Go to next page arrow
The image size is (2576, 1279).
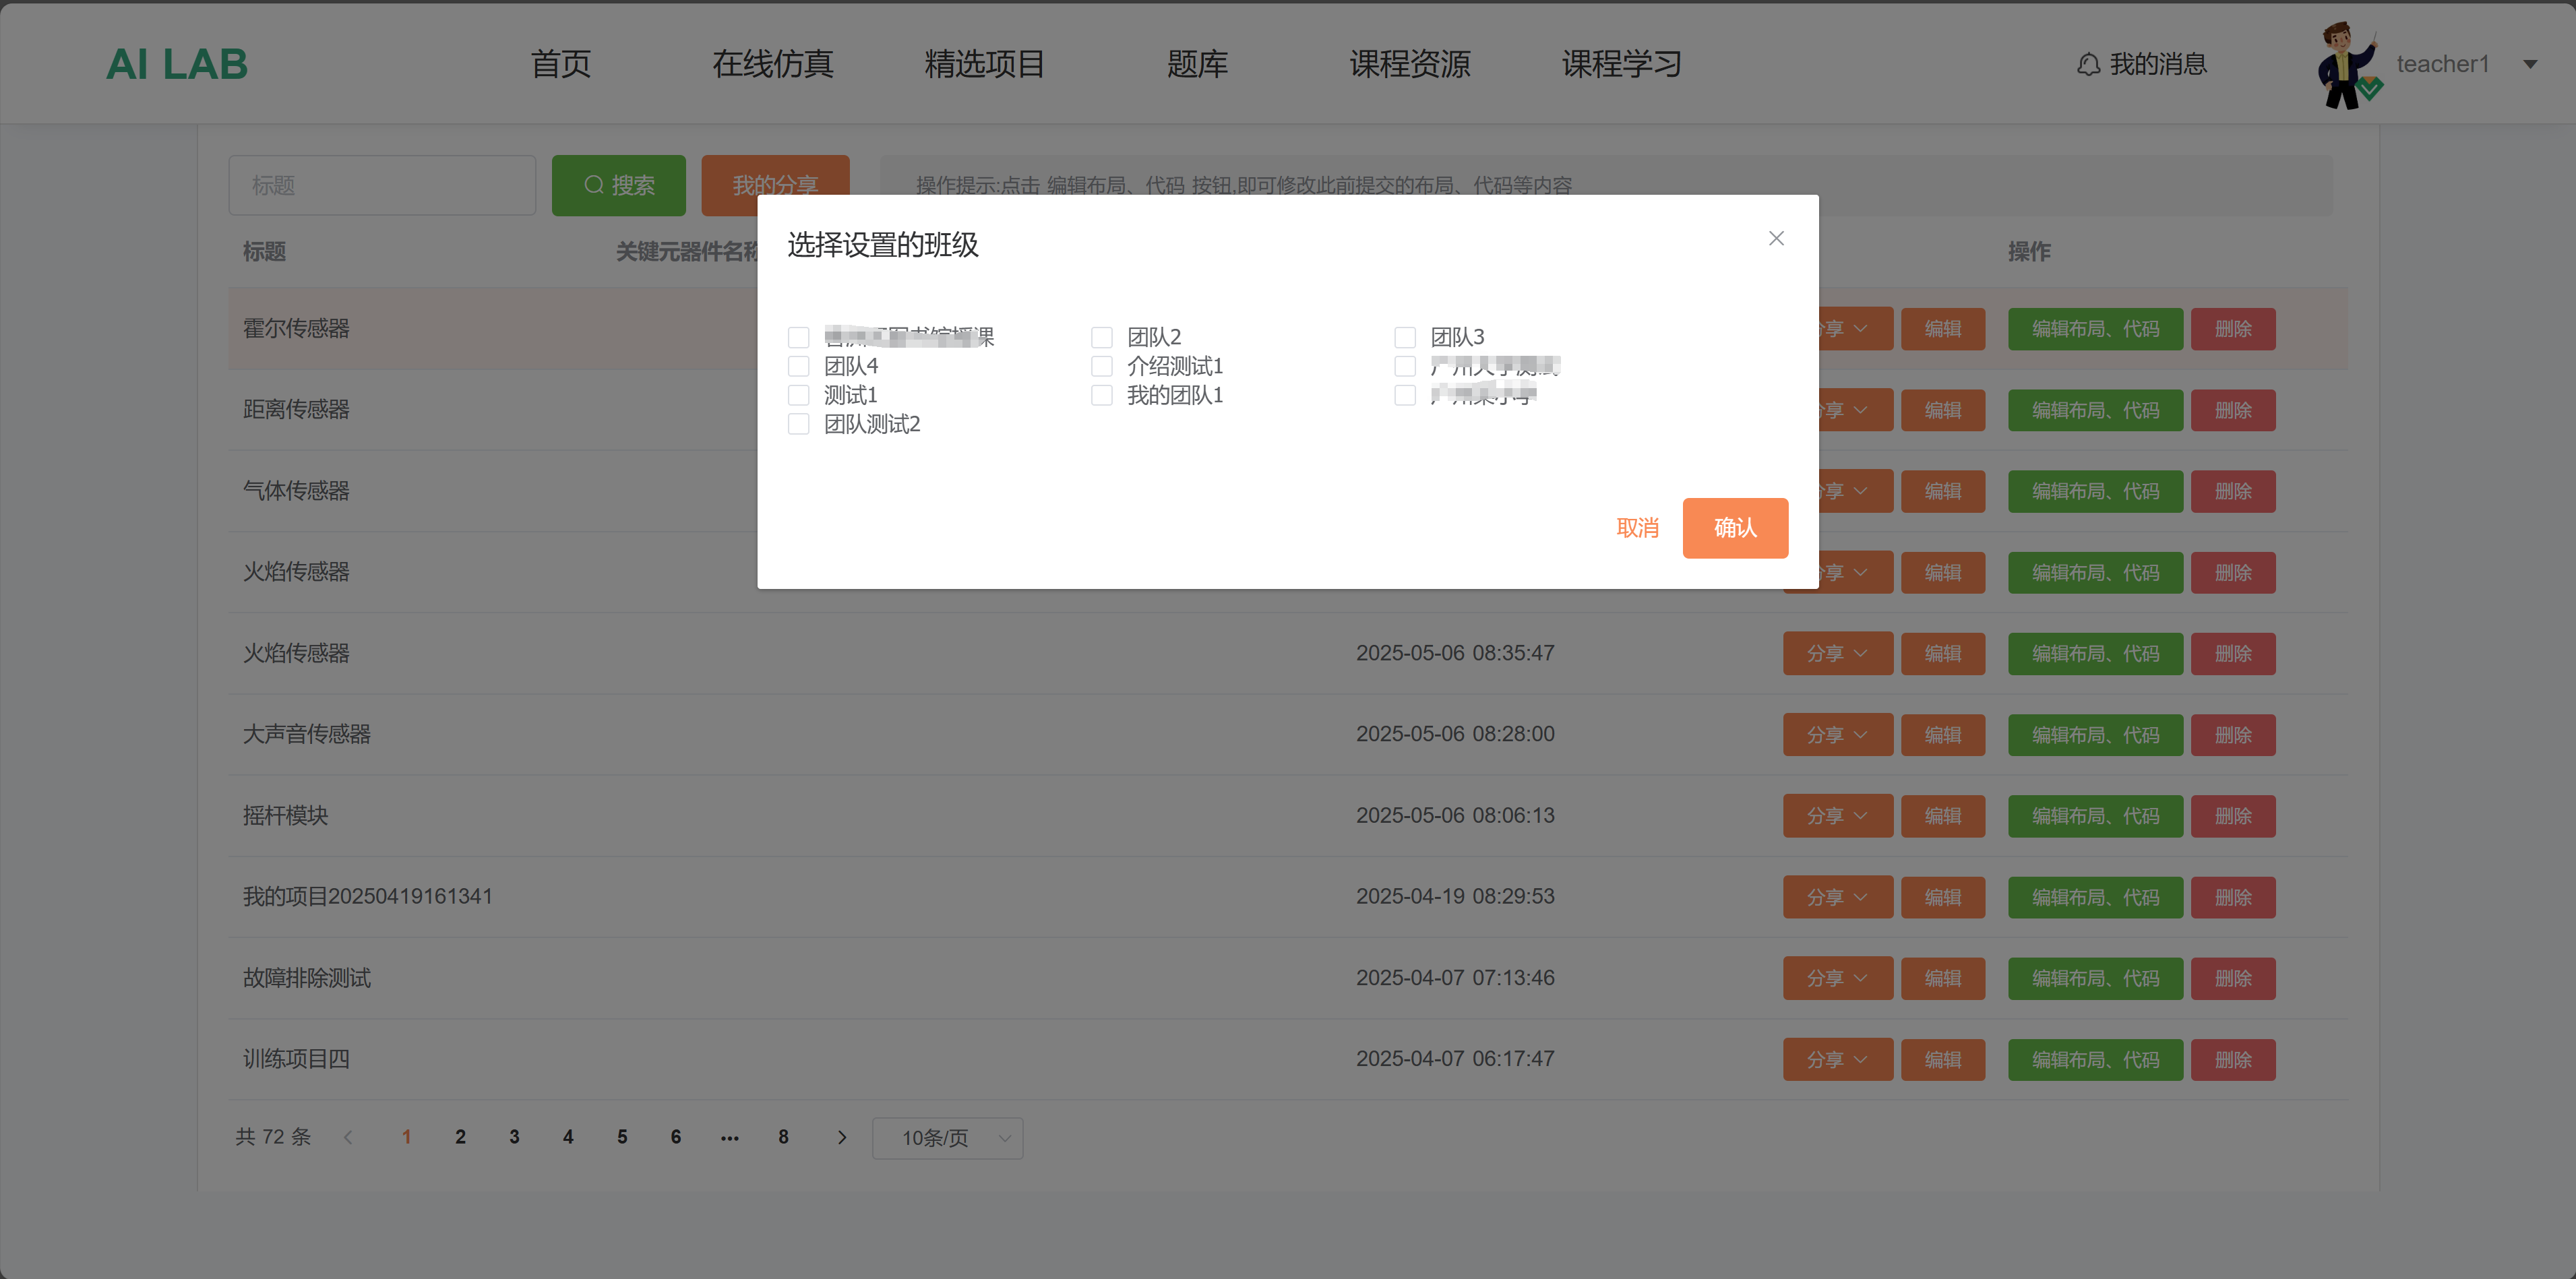841,1137
